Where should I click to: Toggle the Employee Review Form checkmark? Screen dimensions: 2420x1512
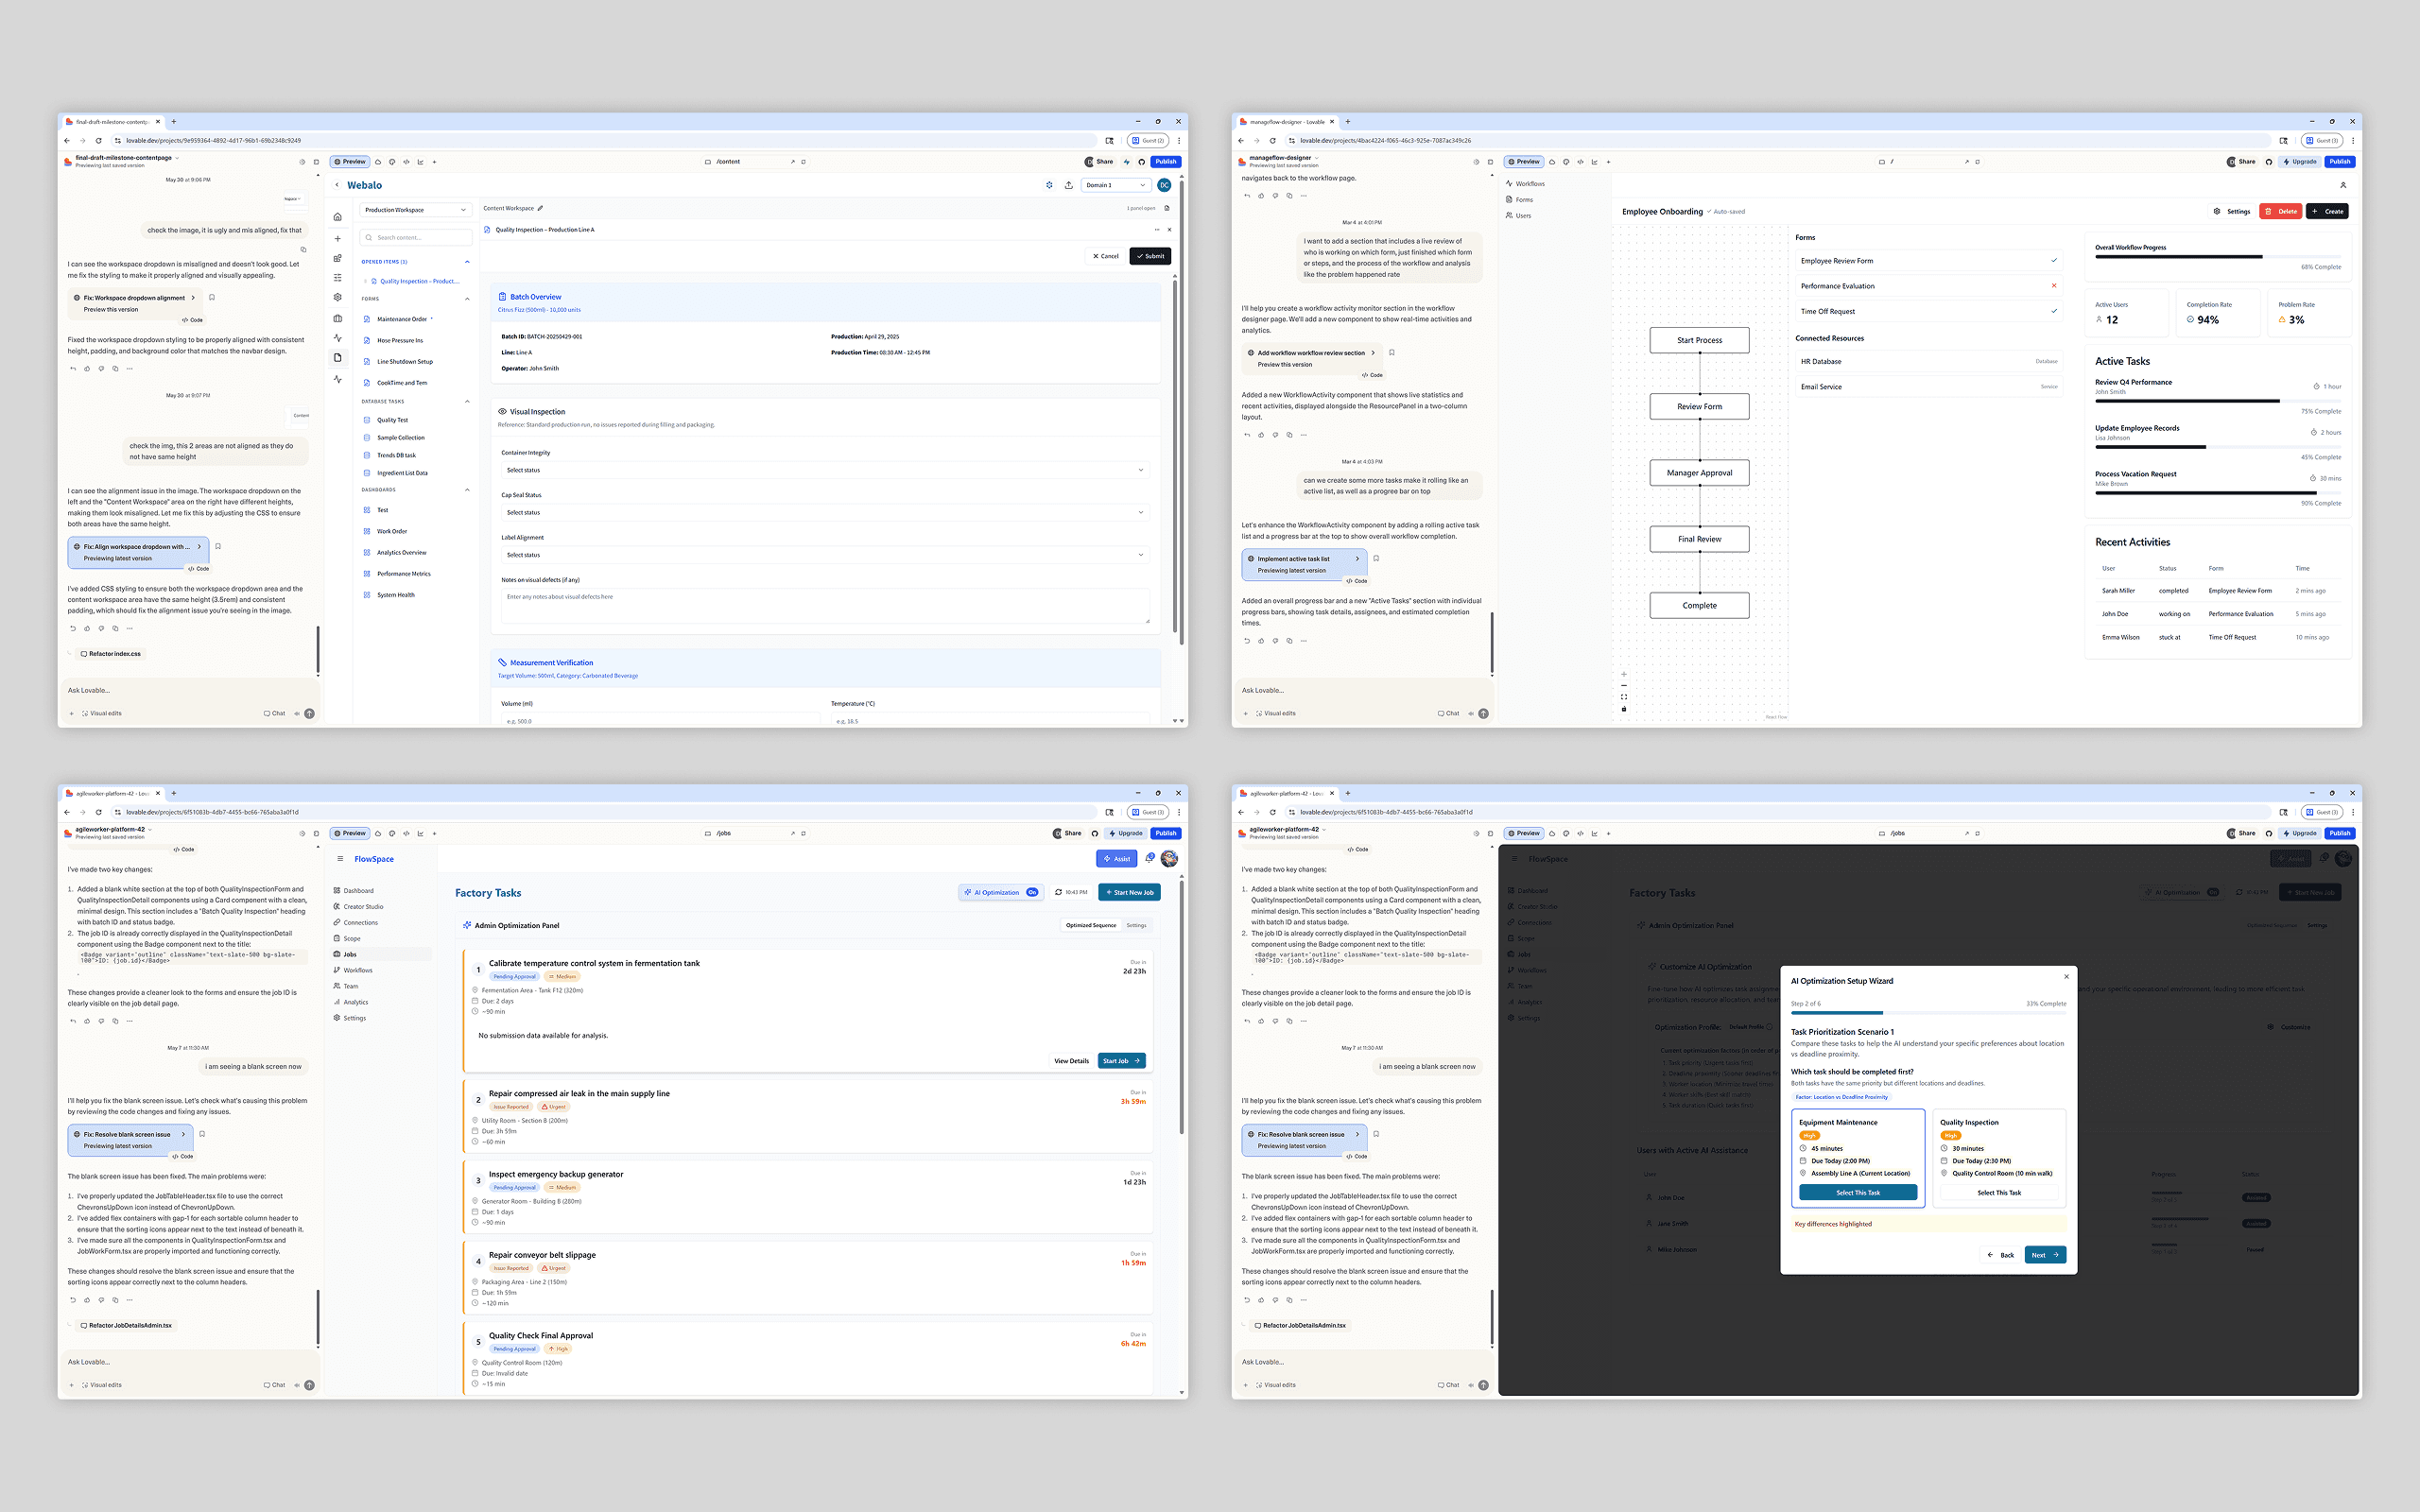click(2054, 261)
